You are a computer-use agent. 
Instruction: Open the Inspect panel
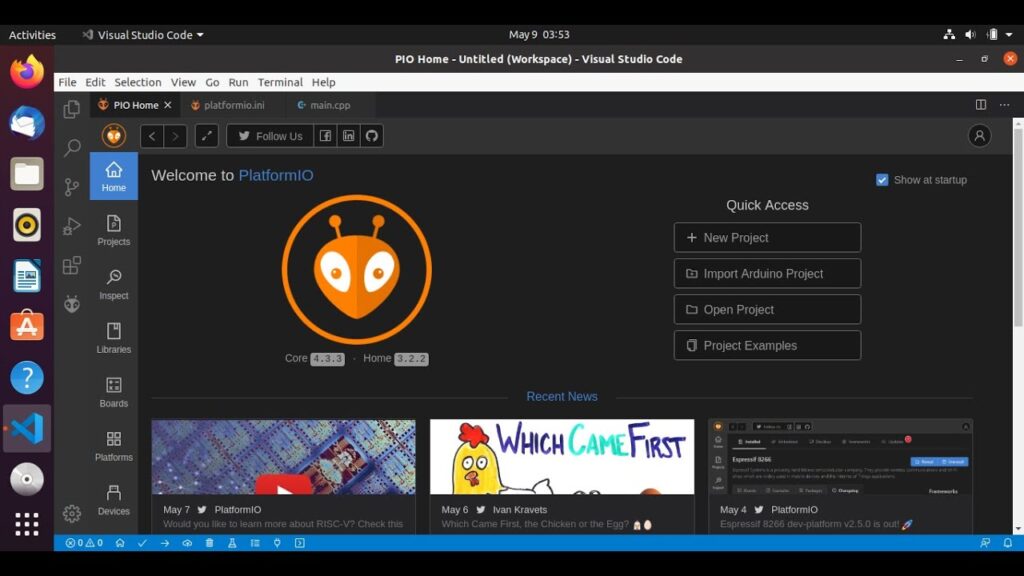[113, 285]
